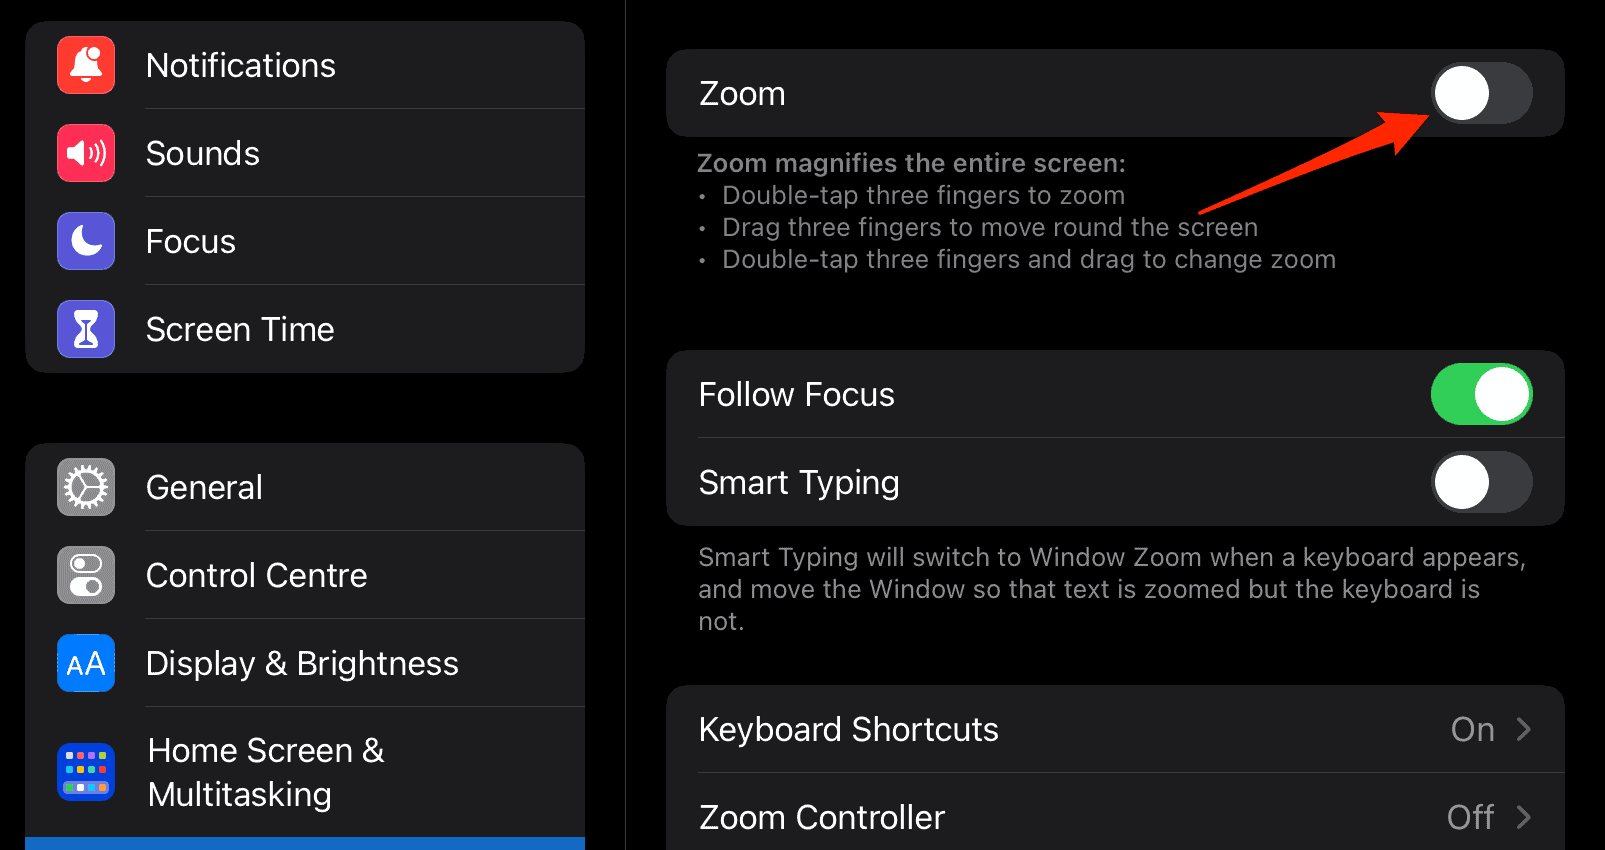
Task: Tap the Screen Time hourglass icon
Action: pyautogui.click(x=86, y=329)
